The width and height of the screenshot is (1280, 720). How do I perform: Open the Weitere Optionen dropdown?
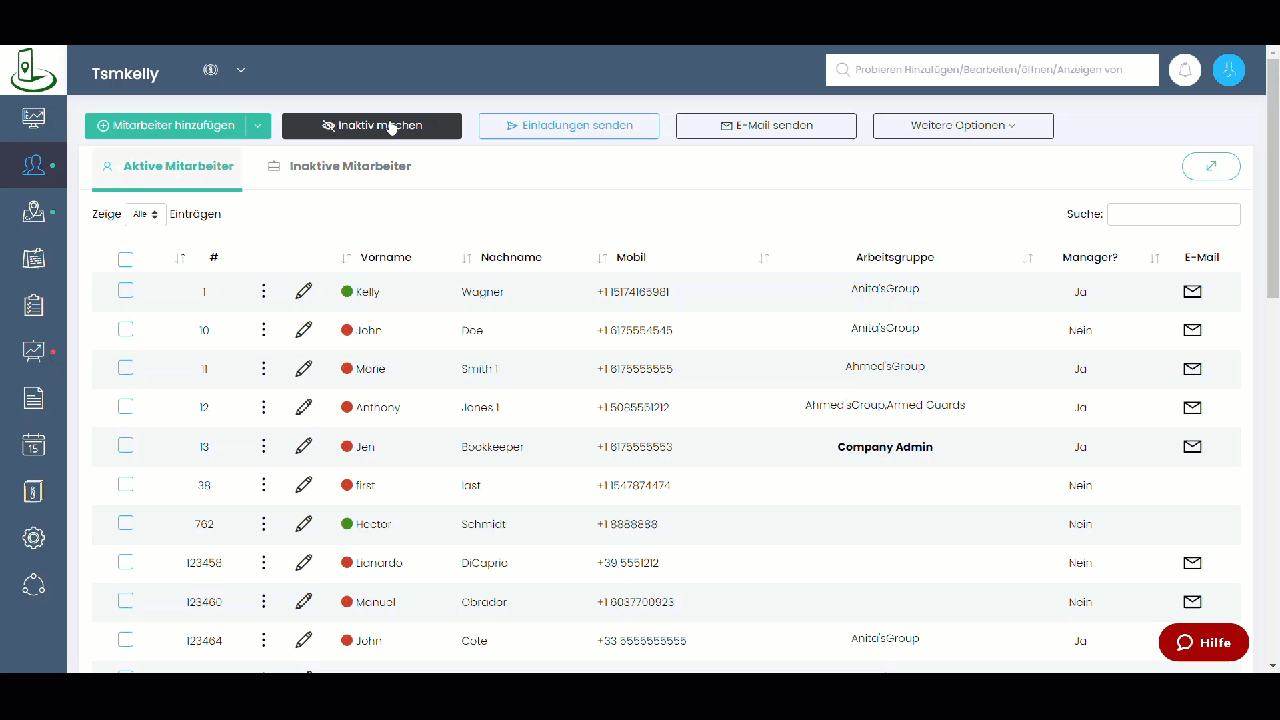click(963, 125)
